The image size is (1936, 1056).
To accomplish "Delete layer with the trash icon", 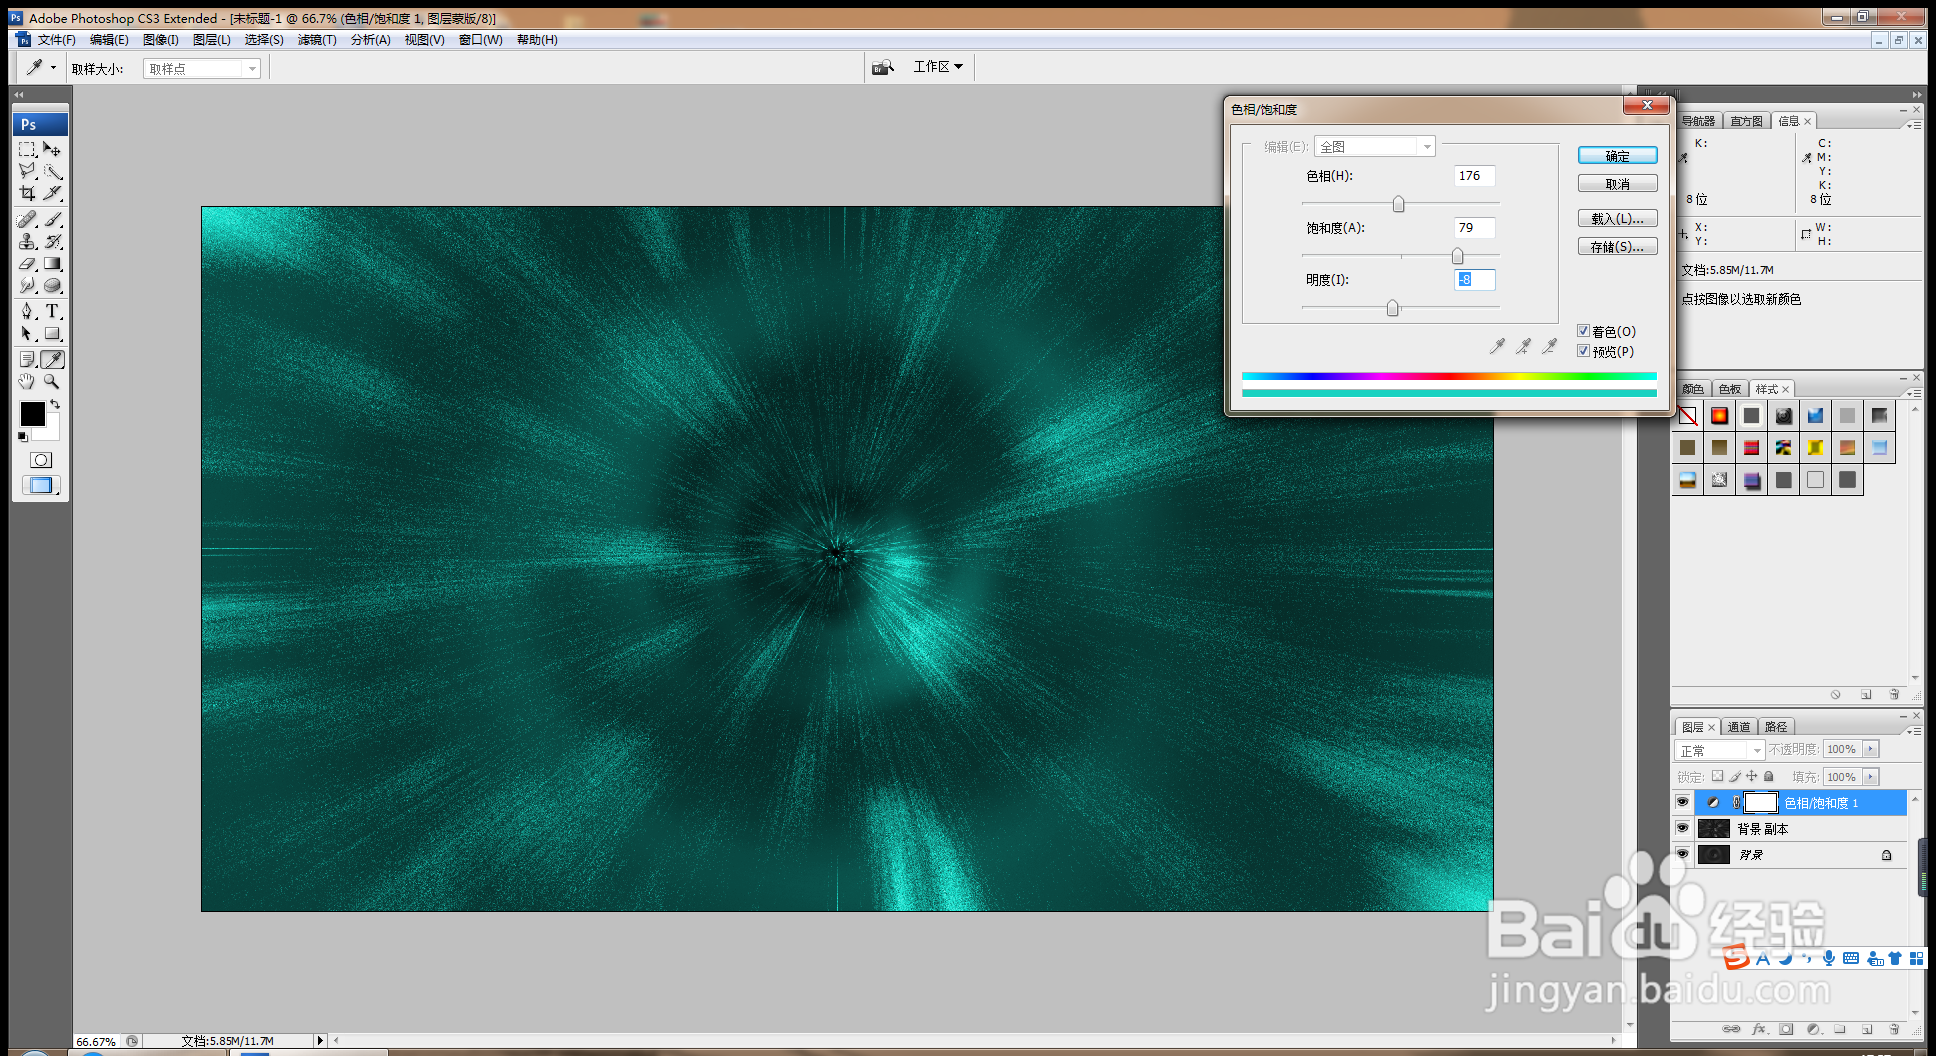I will [x=1894, y=1029].
